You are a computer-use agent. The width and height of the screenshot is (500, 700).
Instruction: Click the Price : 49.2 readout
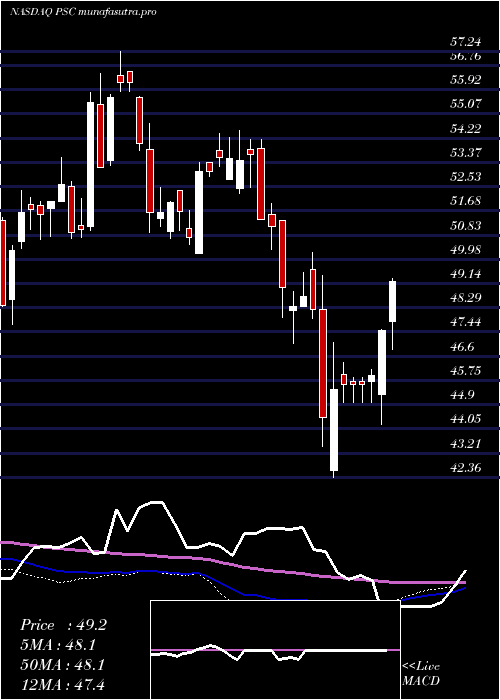63,625
